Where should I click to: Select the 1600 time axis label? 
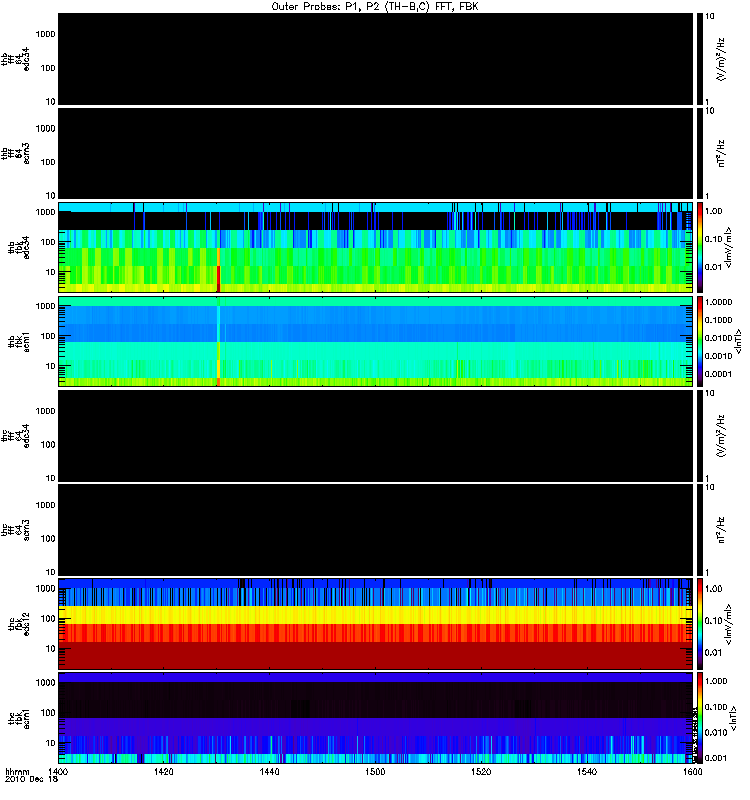click(692, 772)
